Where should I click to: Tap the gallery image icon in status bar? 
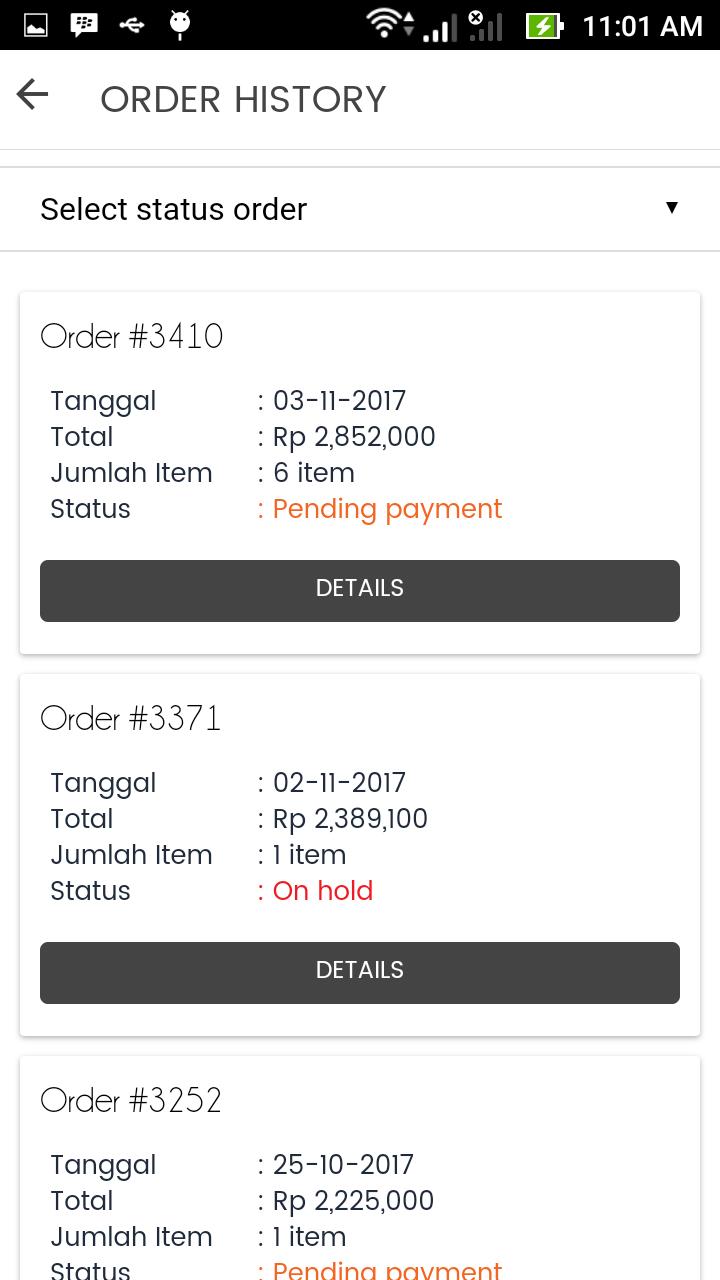pos(36,25)
